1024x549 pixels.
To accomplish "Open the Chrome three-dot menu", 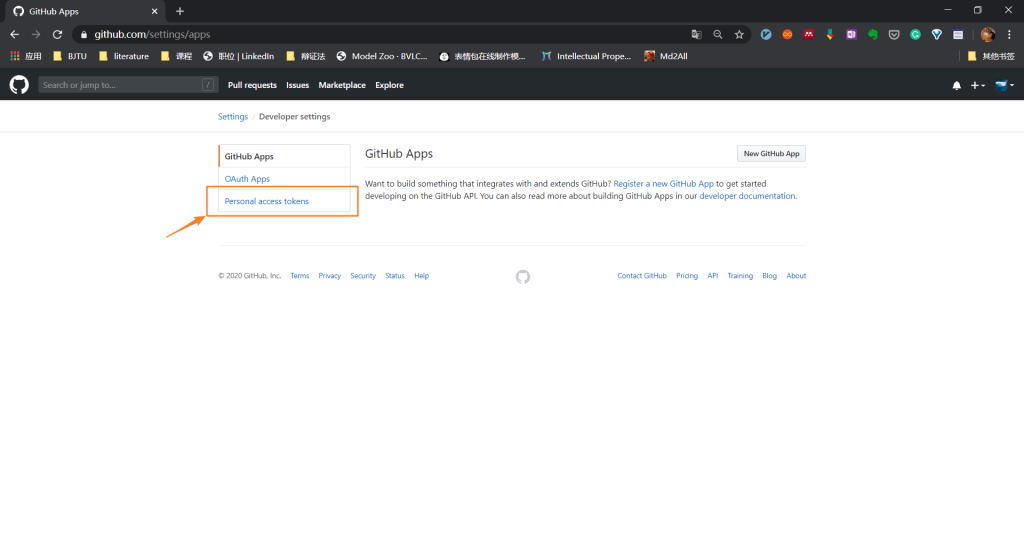I will pos(1010,35).
